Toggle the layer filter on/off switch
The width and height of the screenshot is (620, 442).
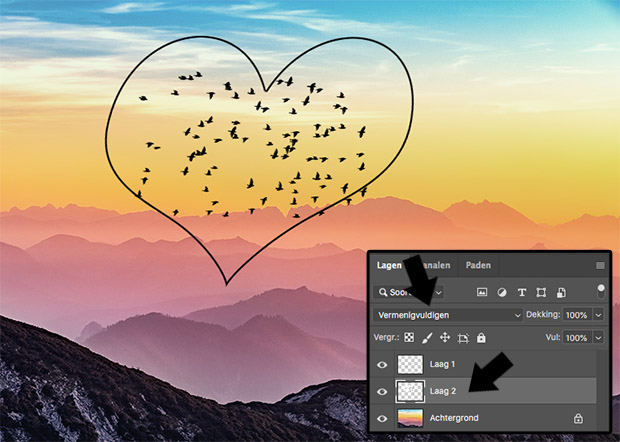click(601, 291)
